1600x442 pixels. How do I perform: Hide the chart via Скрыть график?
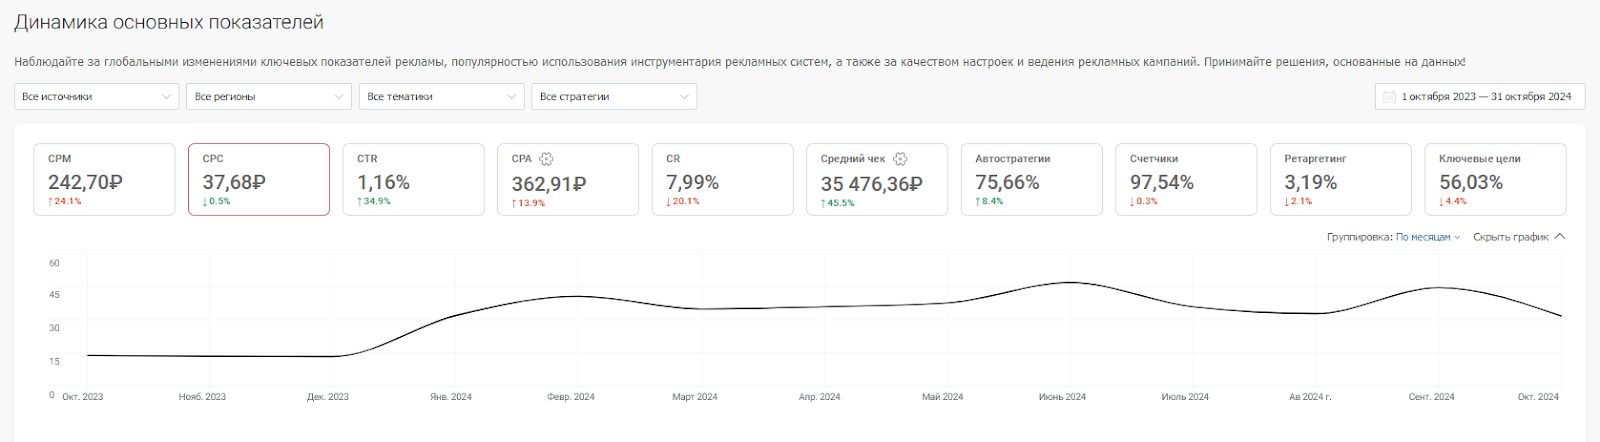(1510, 237)
